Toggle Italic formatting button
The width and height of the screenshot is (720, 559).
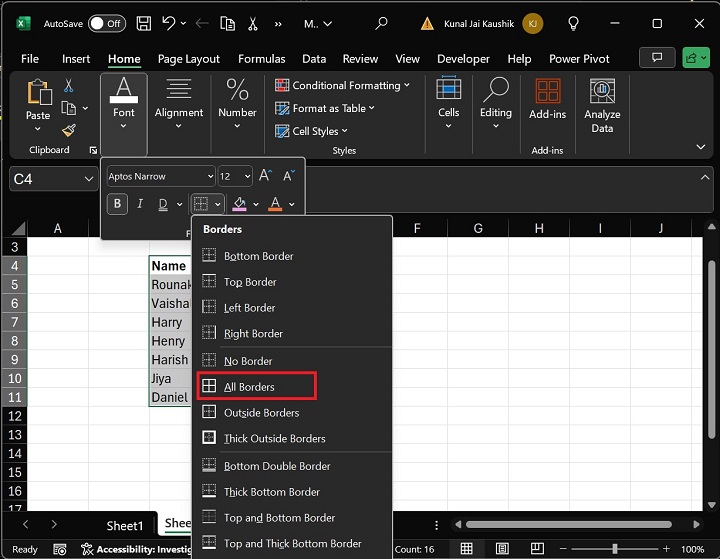click(x=140, y=204)
